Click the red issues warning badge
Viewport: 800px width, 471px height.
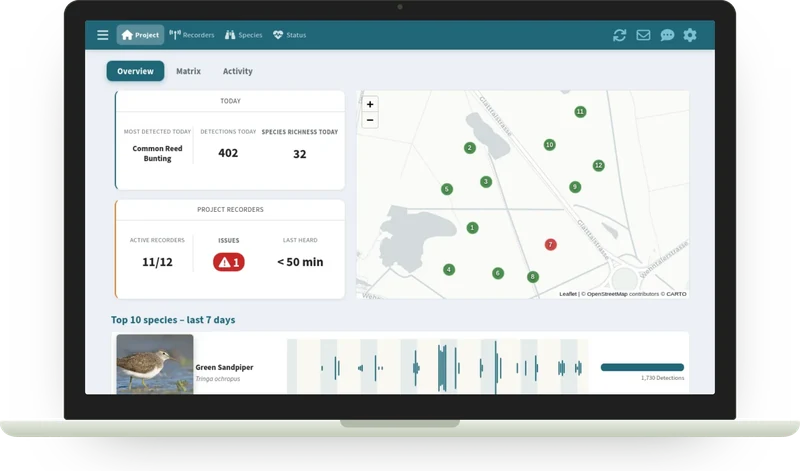pos(229,262)
